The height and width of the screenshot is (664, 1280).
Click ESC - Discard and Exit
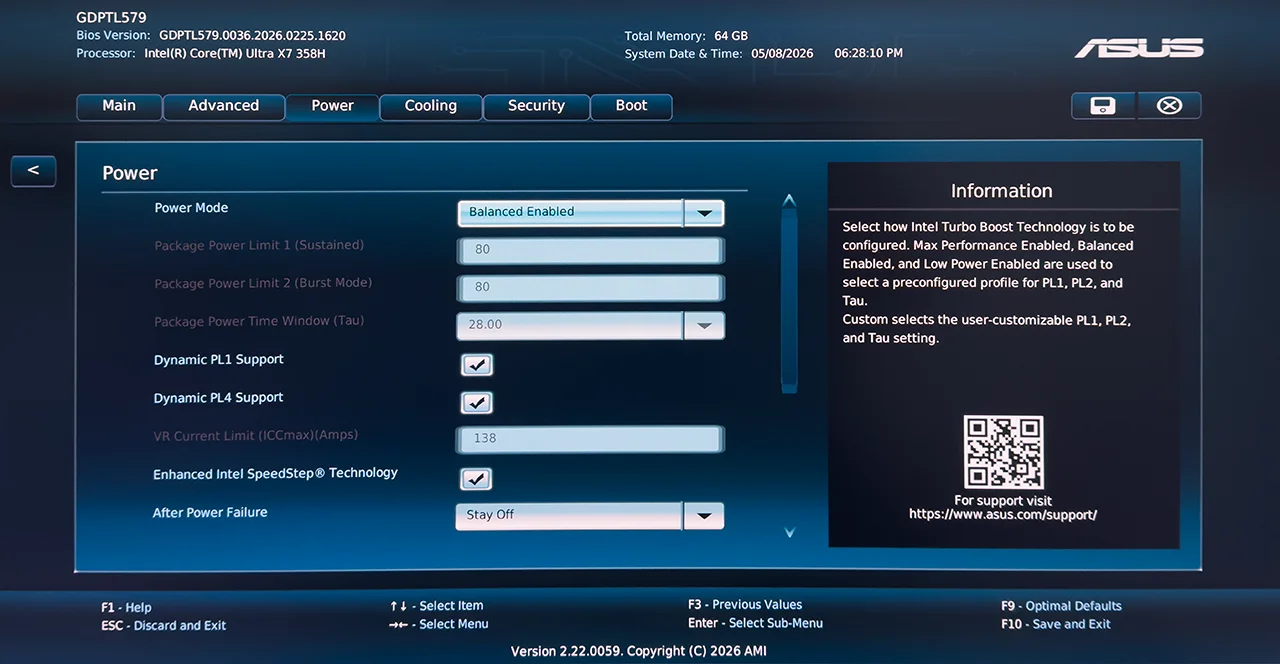pyautogui.click(x=164, y=626)
